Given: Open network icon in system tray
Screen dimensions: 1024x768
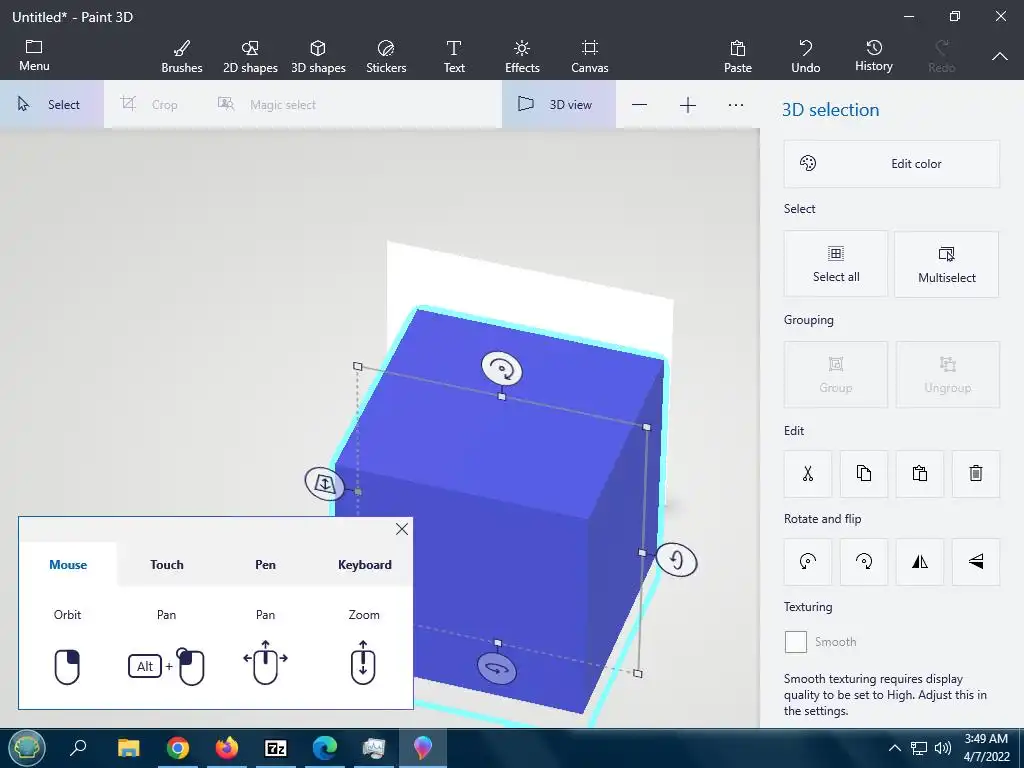Looking at the screenshot, I should 919,748.
